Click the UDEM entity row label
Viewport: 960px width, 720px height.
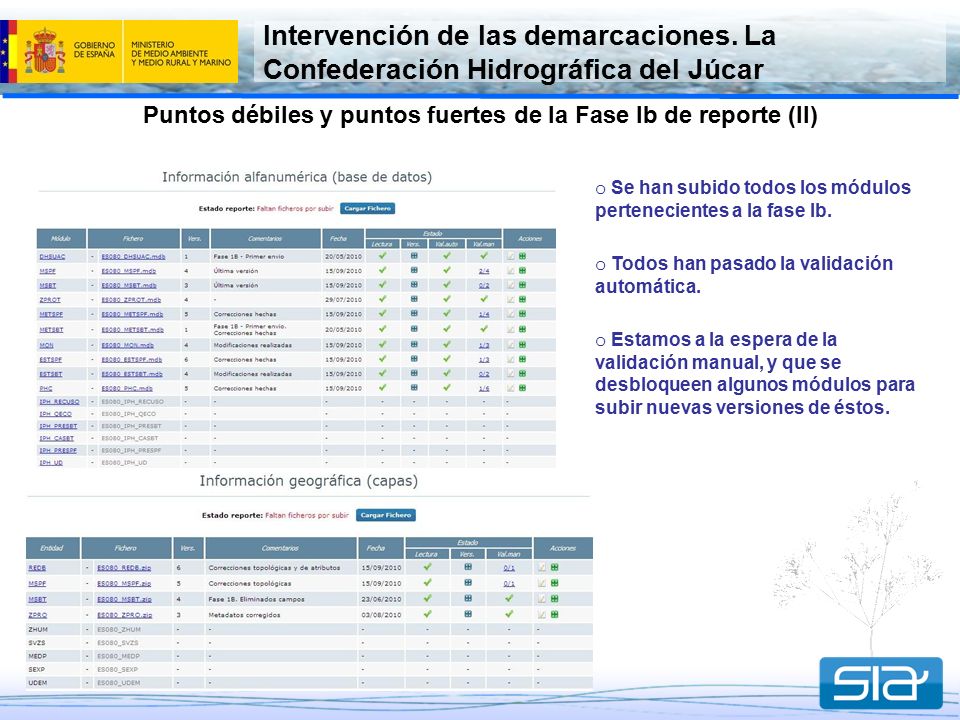37,683
